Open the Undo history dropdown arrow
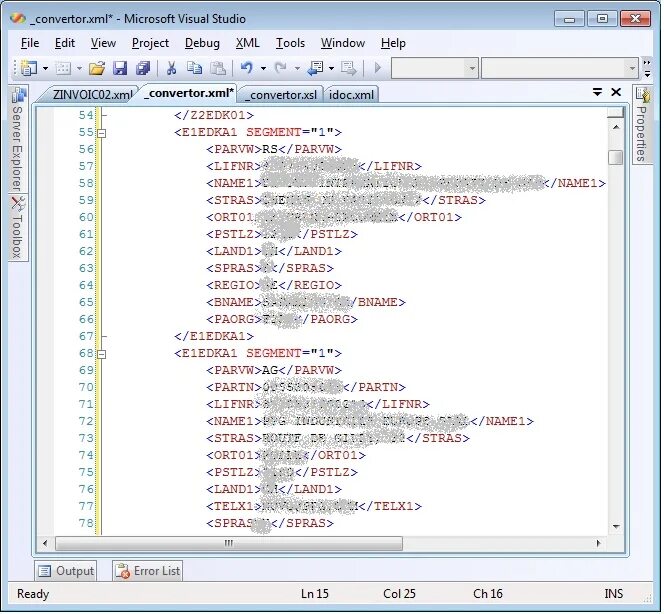Image resolution: width=664 pixels, height=614 pixels. tap(263, 68)
